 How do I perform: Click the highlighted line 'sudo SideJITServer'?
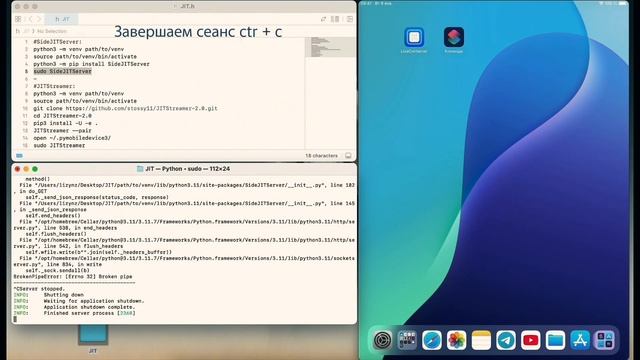[x=62, y=71]
